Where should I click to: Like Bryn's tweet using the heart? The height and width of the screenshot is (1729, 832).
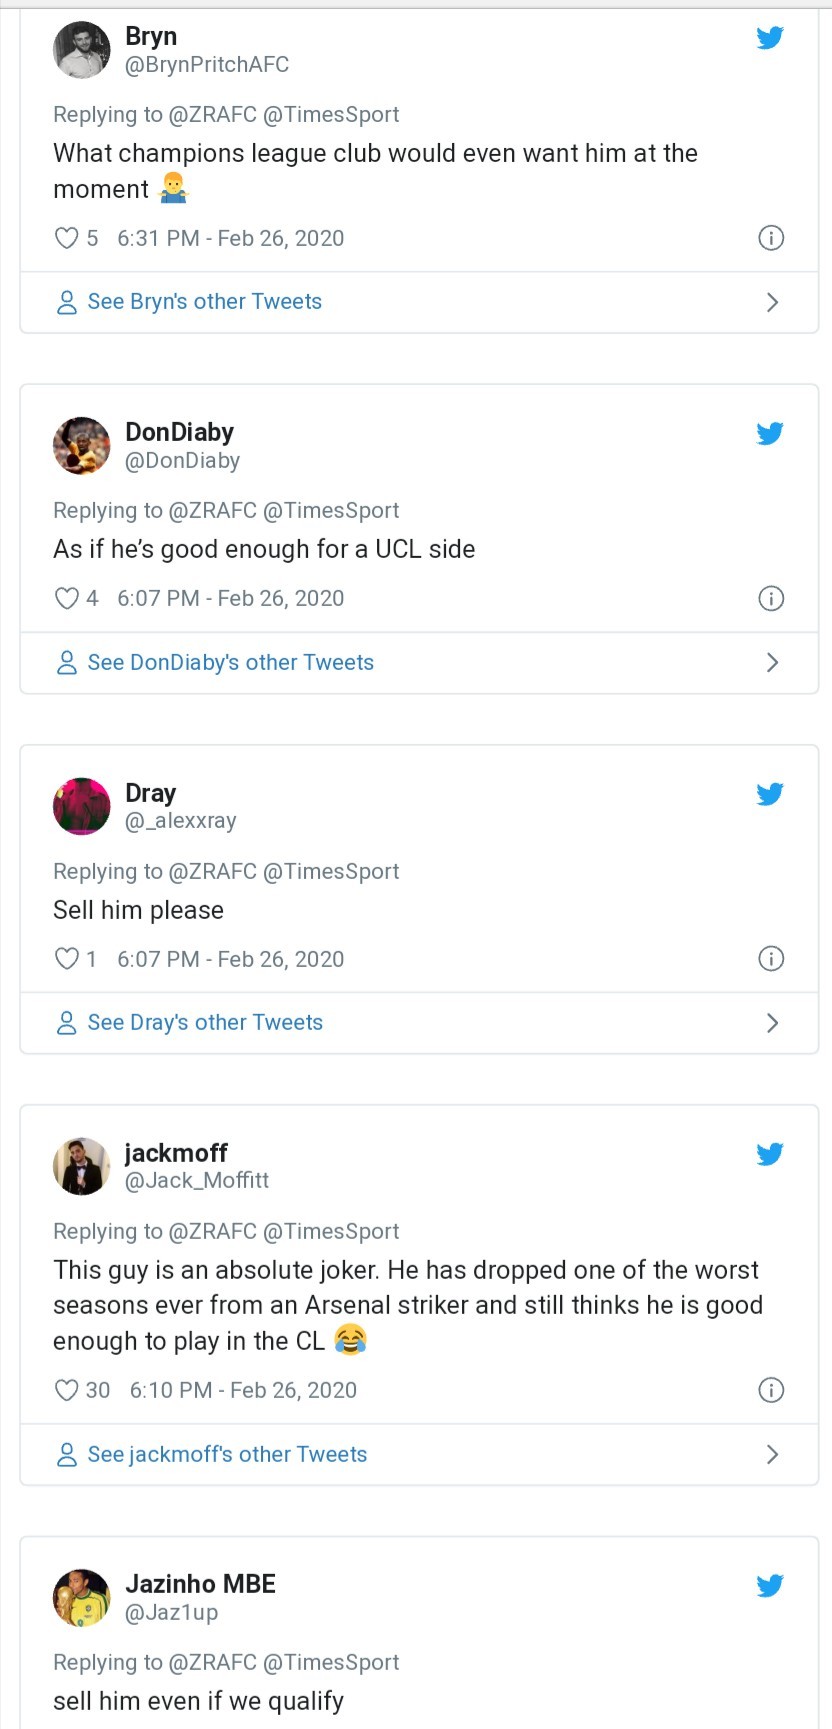66,238
